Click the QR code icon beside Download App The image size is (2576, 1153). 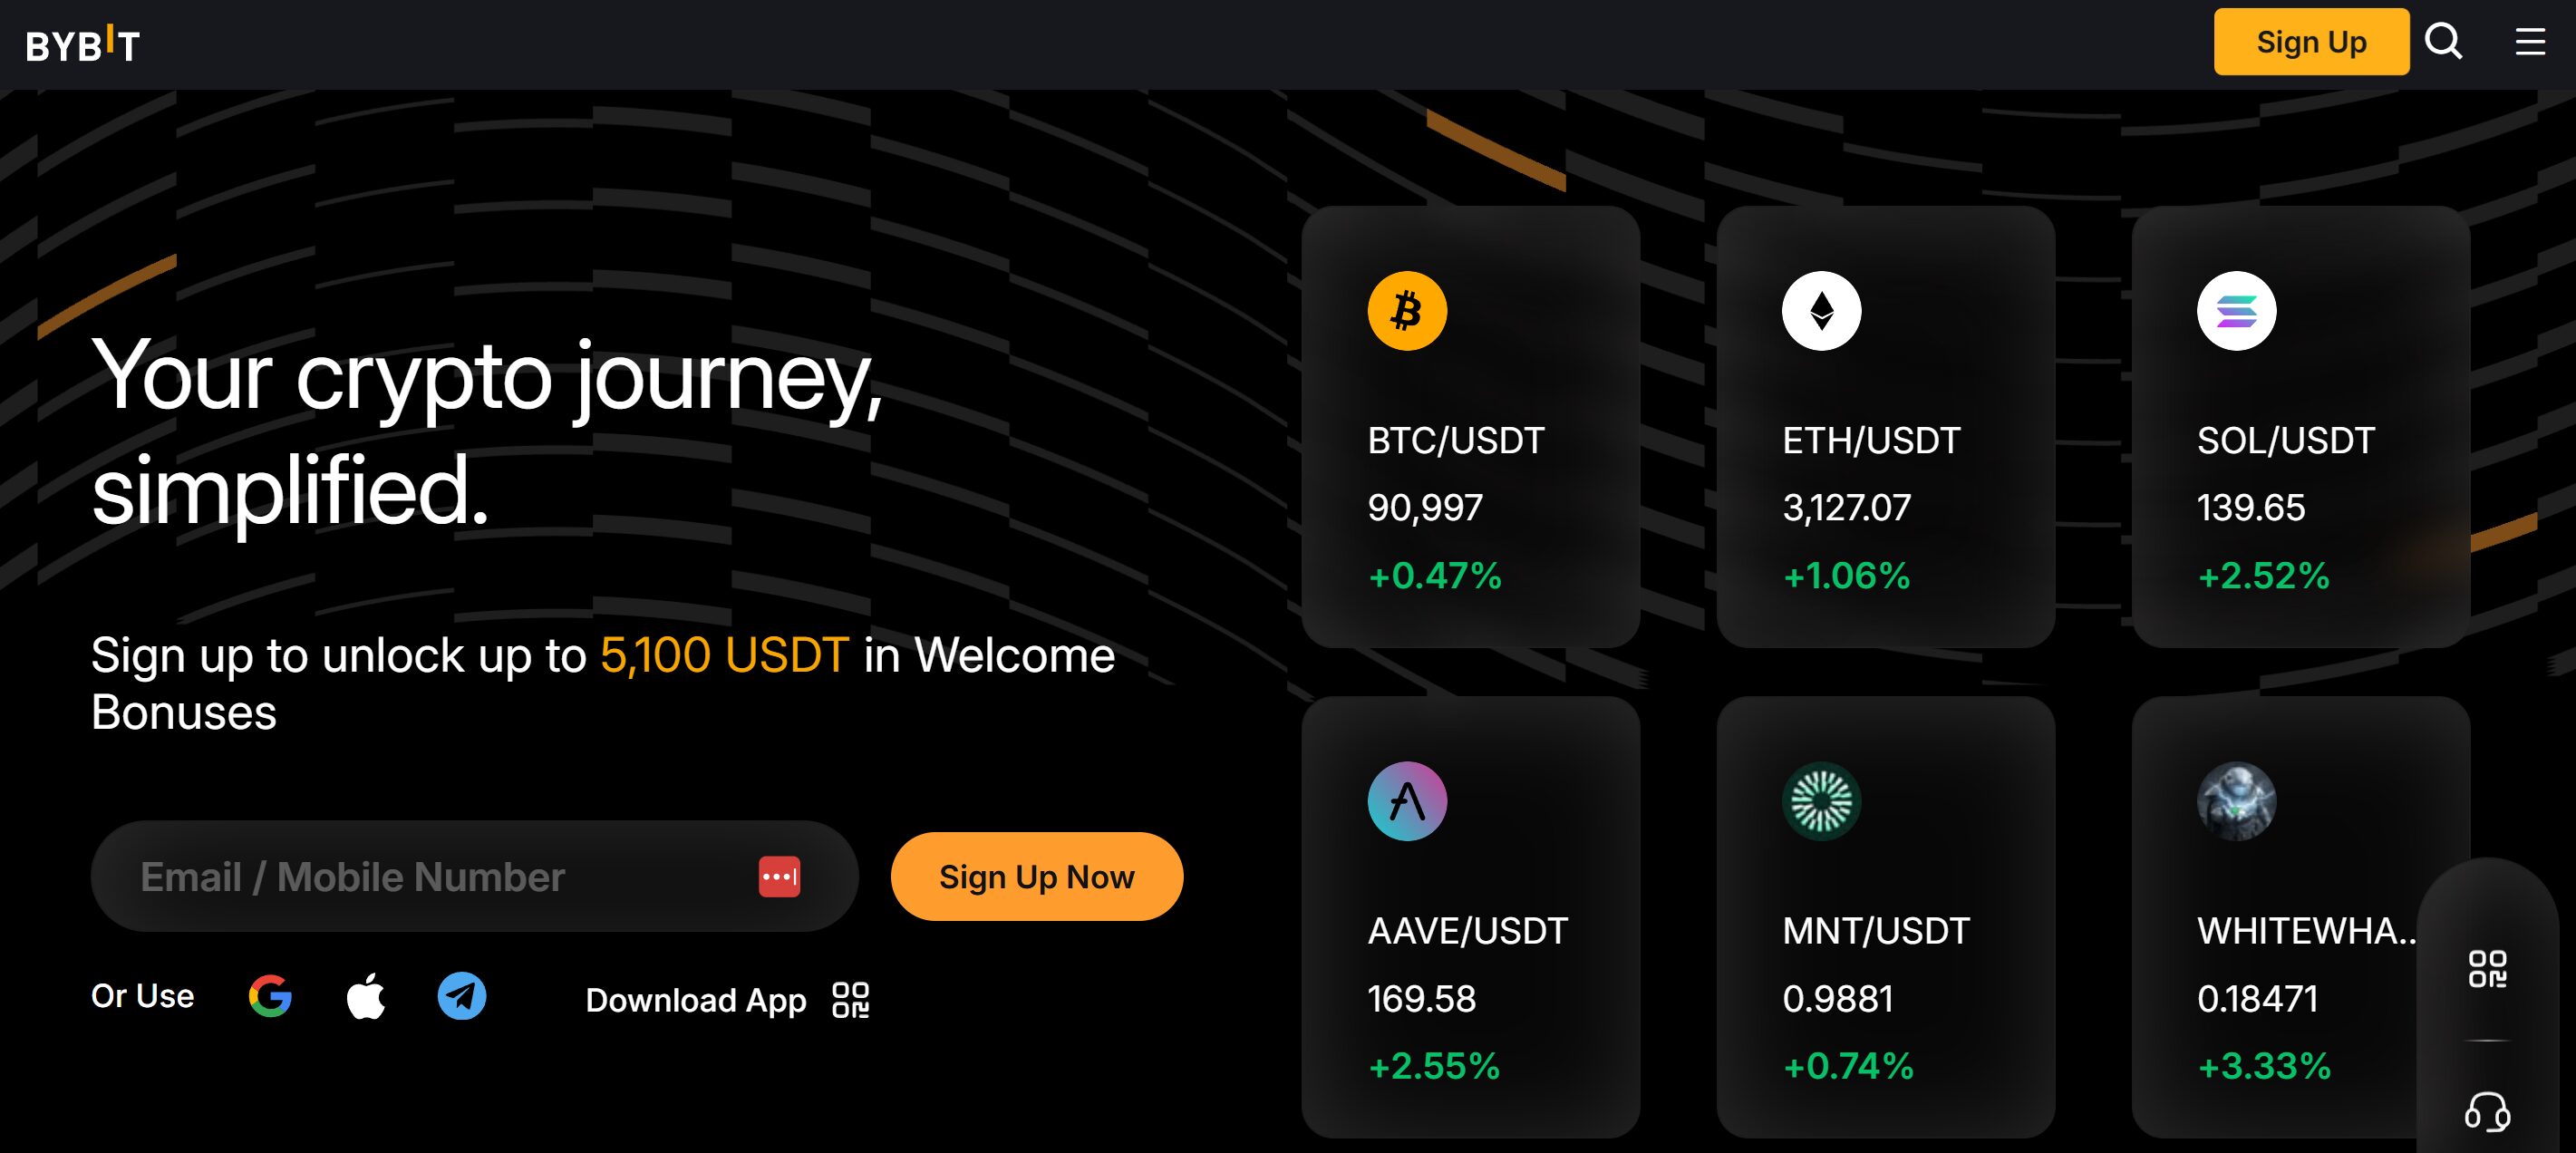pyautogui.click(x=851, y=1000)
